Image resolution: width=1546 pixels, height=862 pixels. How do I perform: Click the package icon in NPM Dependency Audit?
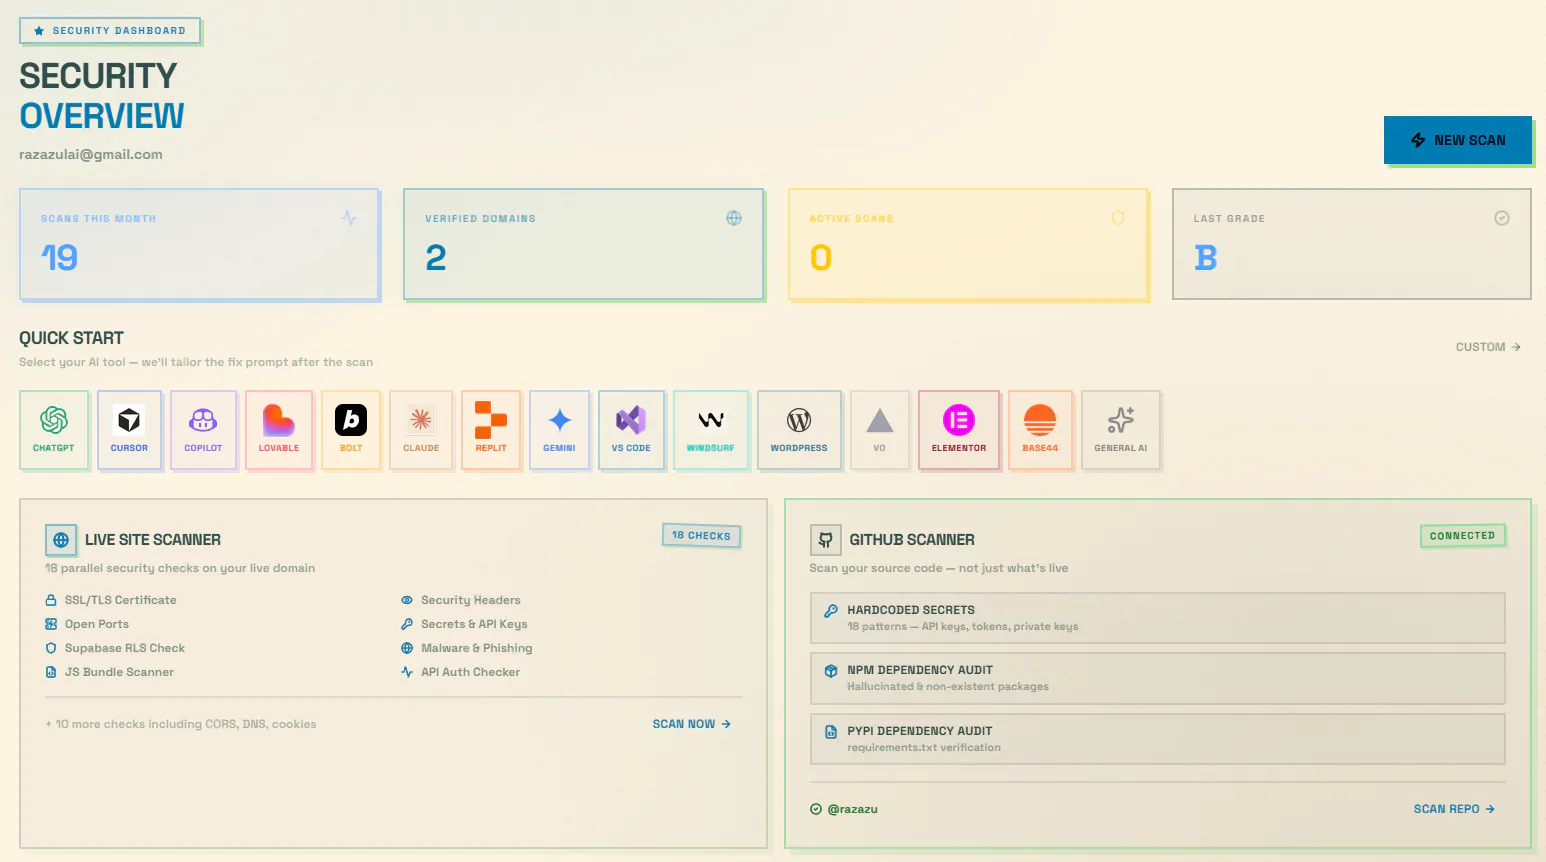point(831,671)
